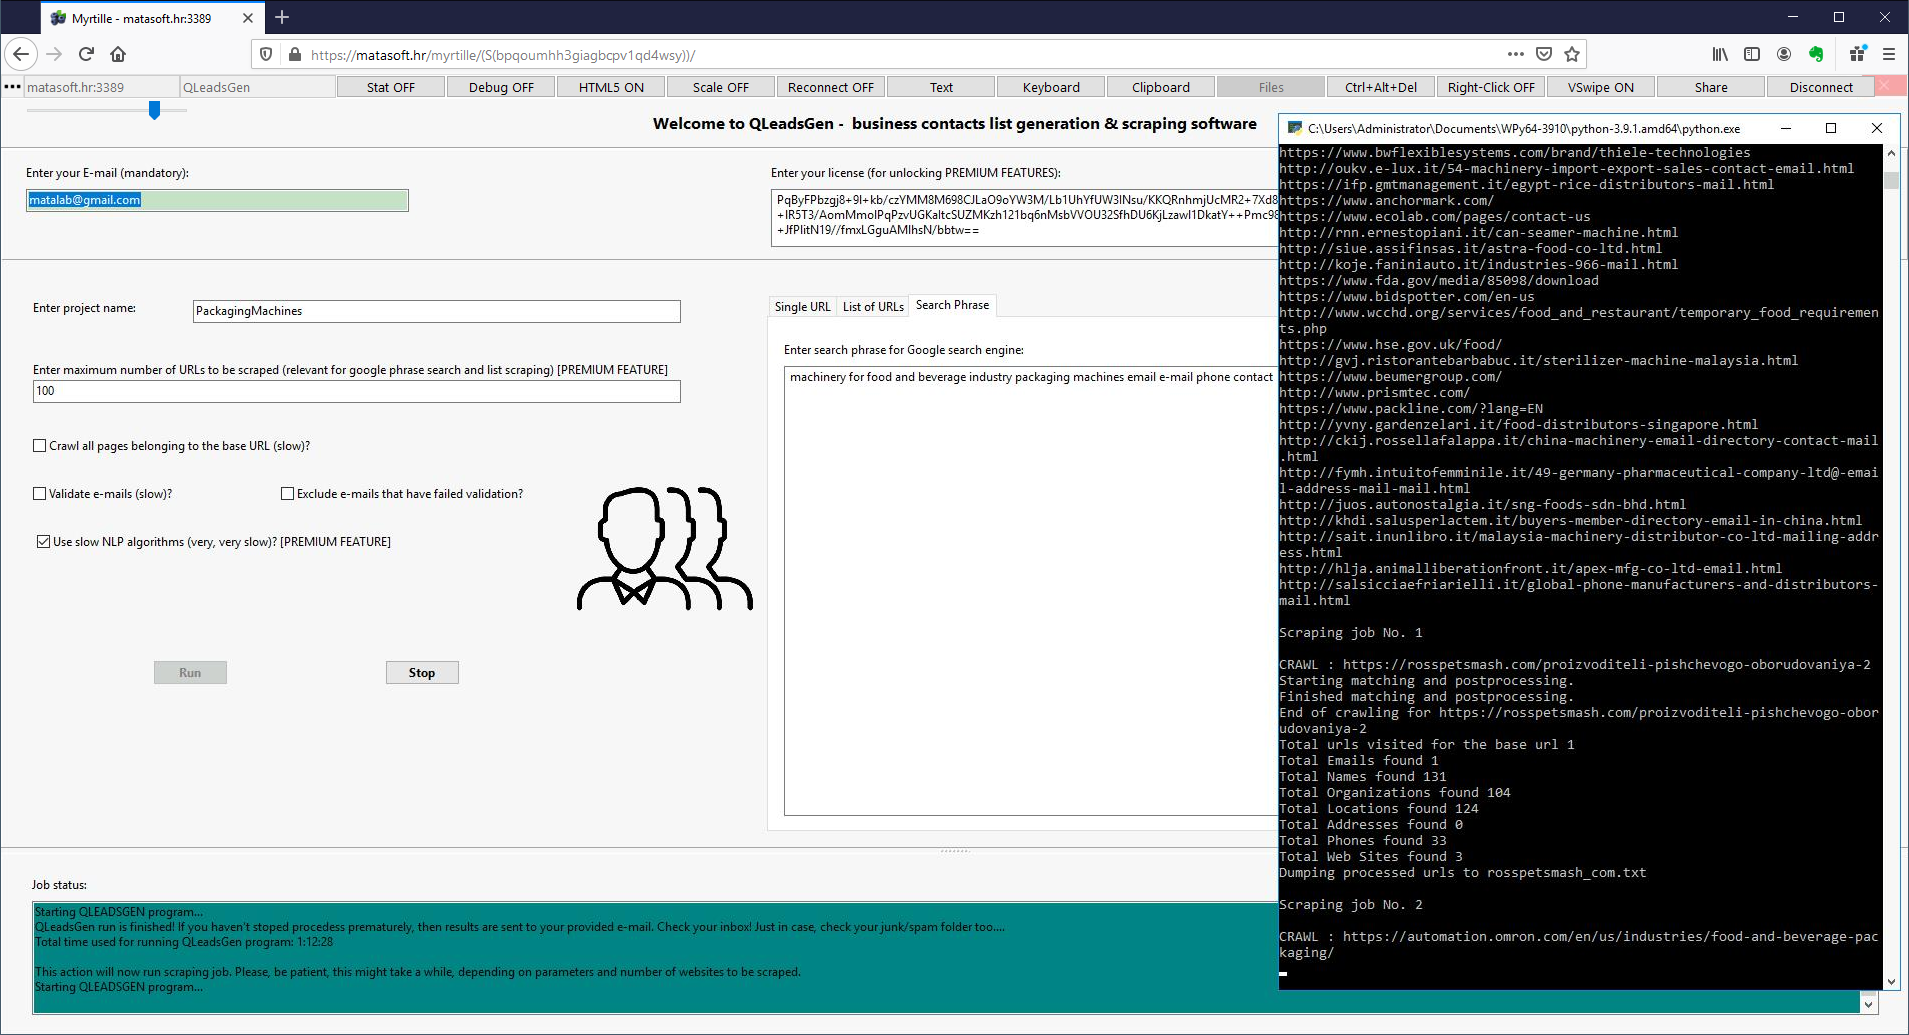Expand the Myrtille toolbar three-dot handle
Screen dimensions: 1909x1035
click(x=12, y=87)
